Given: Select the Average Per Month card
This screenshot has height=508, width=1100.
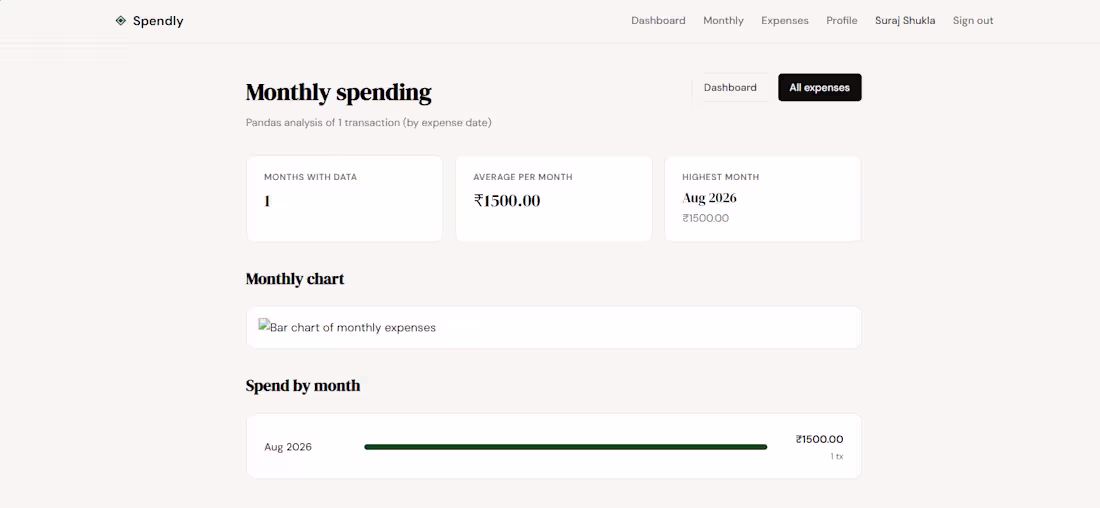Looking at the screenshot, I should tap(554, 199).
